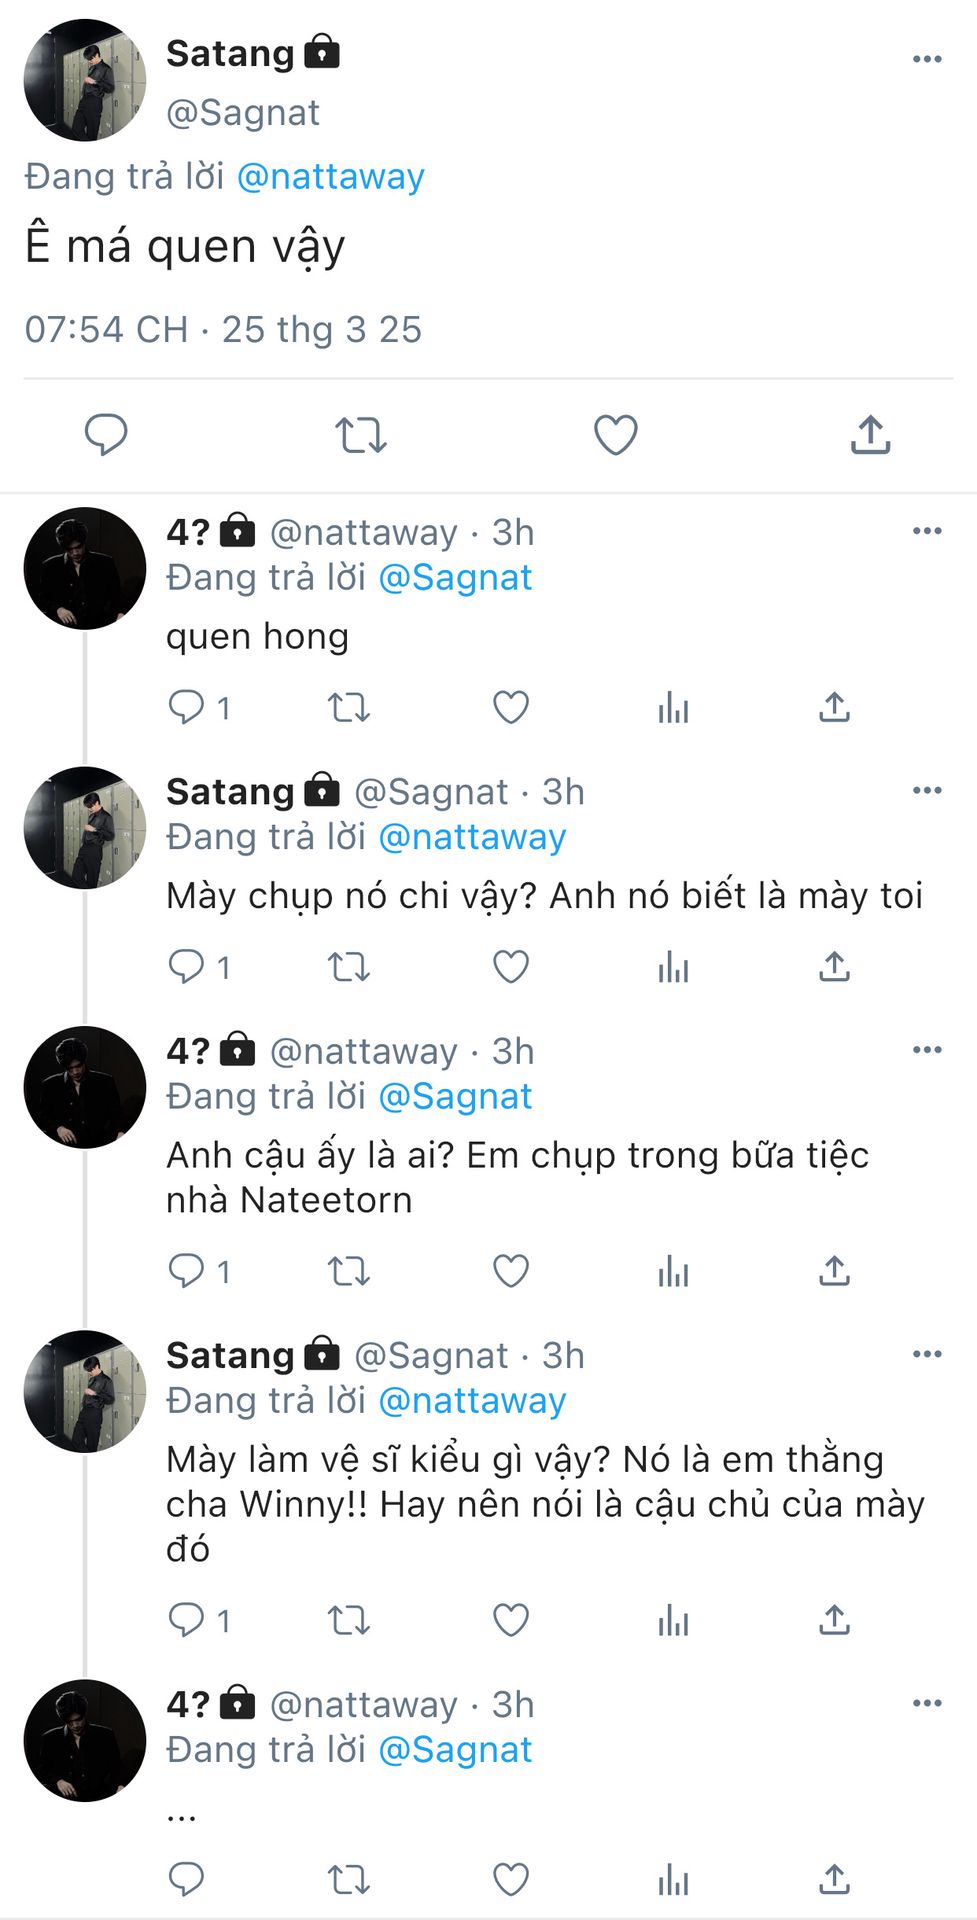View analytics of the 'em thằng cha Winny' tweet

coord(673,1620)
